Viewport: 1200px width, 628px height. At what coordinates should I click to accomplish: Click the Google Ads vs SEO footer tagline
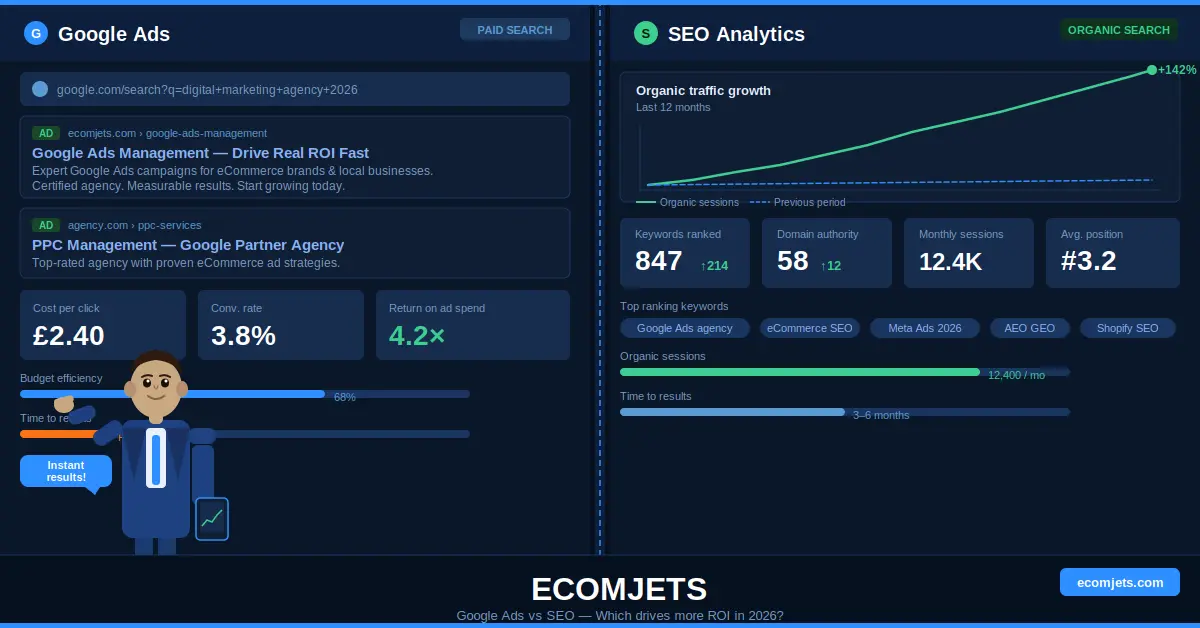[619, 616]
